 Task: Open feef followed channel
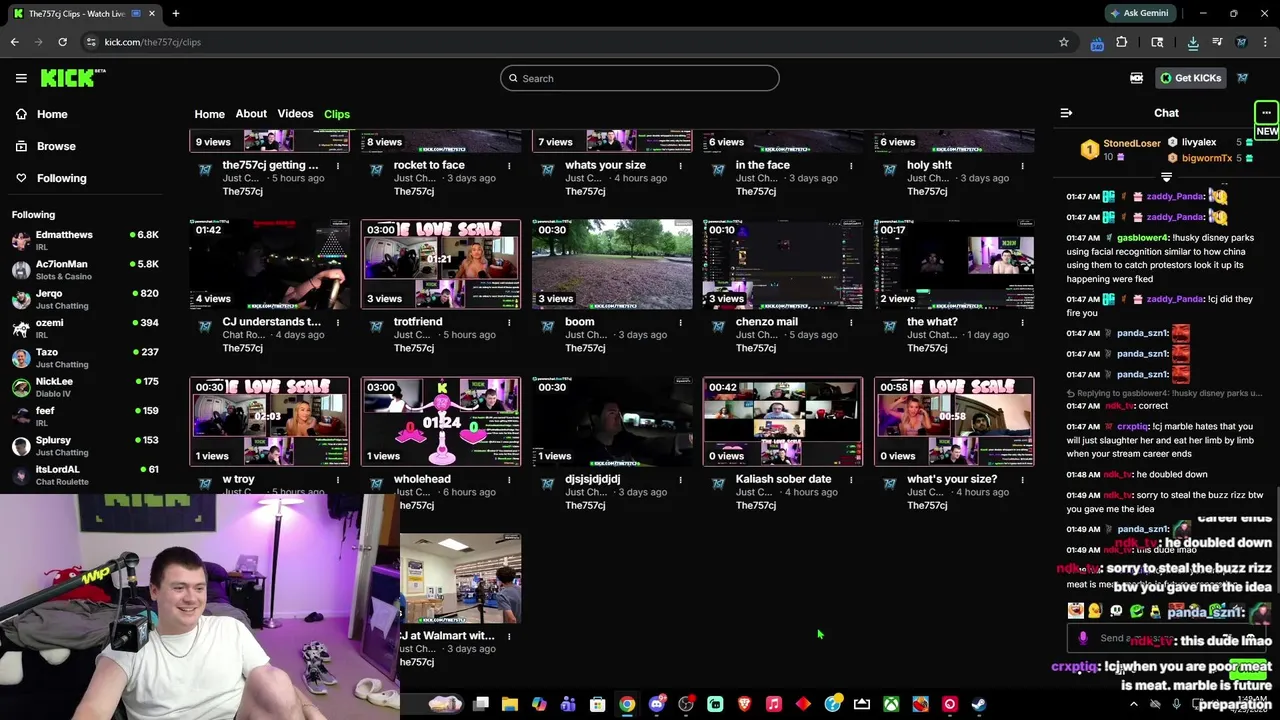coord(85,416)
